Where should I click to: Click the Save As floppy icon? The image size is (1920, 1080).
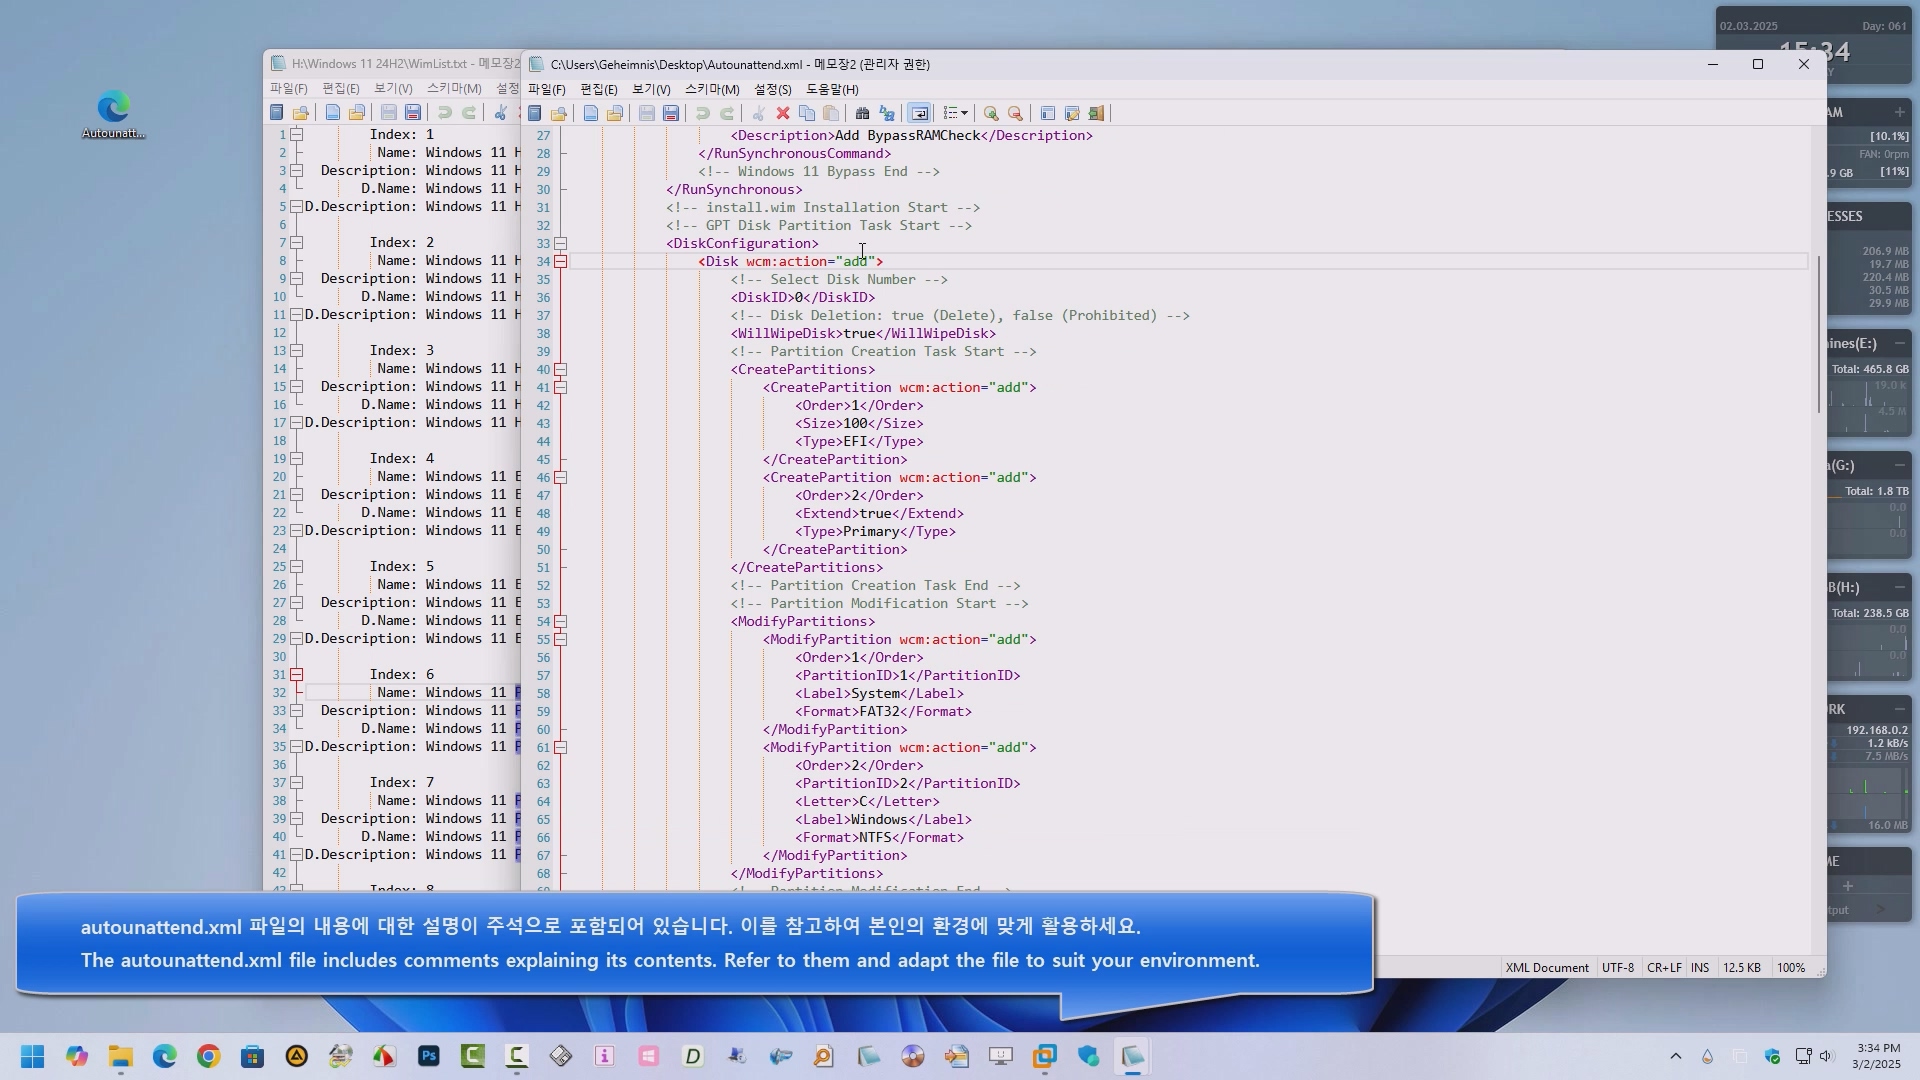point(671,113)
